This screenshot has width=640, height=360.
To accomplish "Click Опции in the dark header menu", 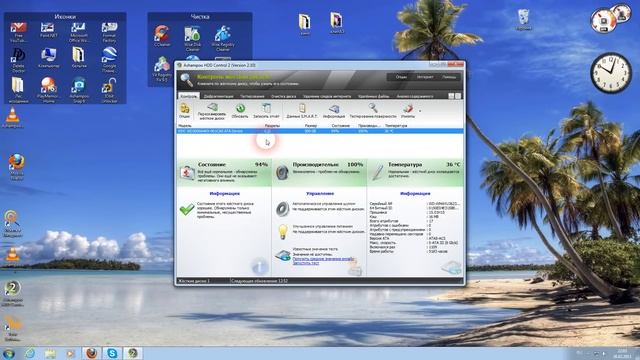I will click(x=401, y=77).
